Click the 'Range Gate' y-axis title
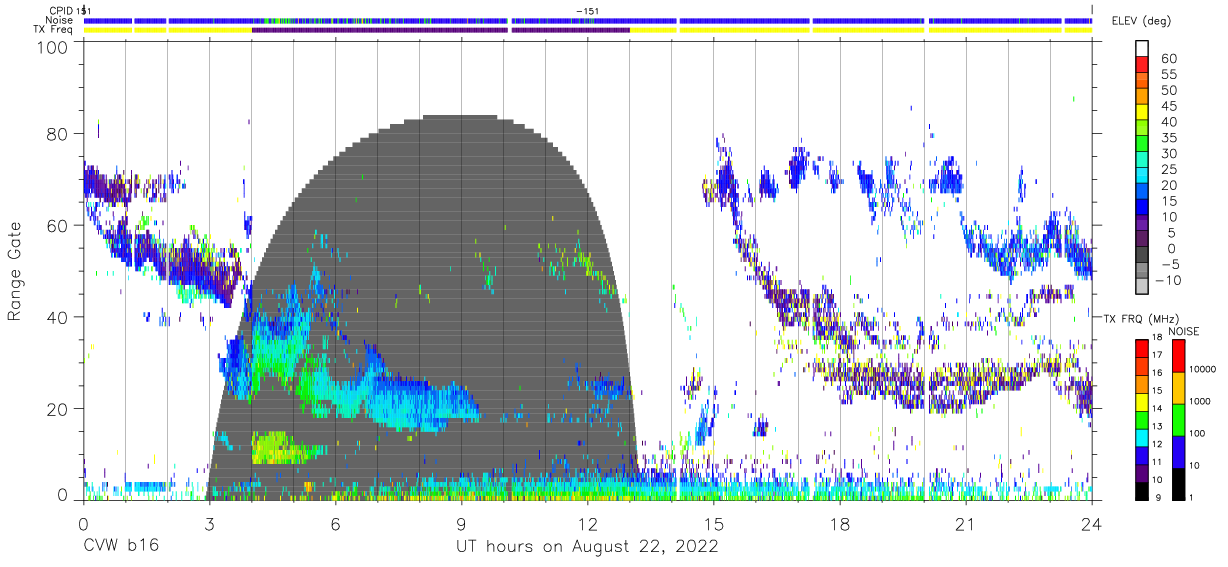Screen dimensions: 1228x567 click(x=15, y=272)
